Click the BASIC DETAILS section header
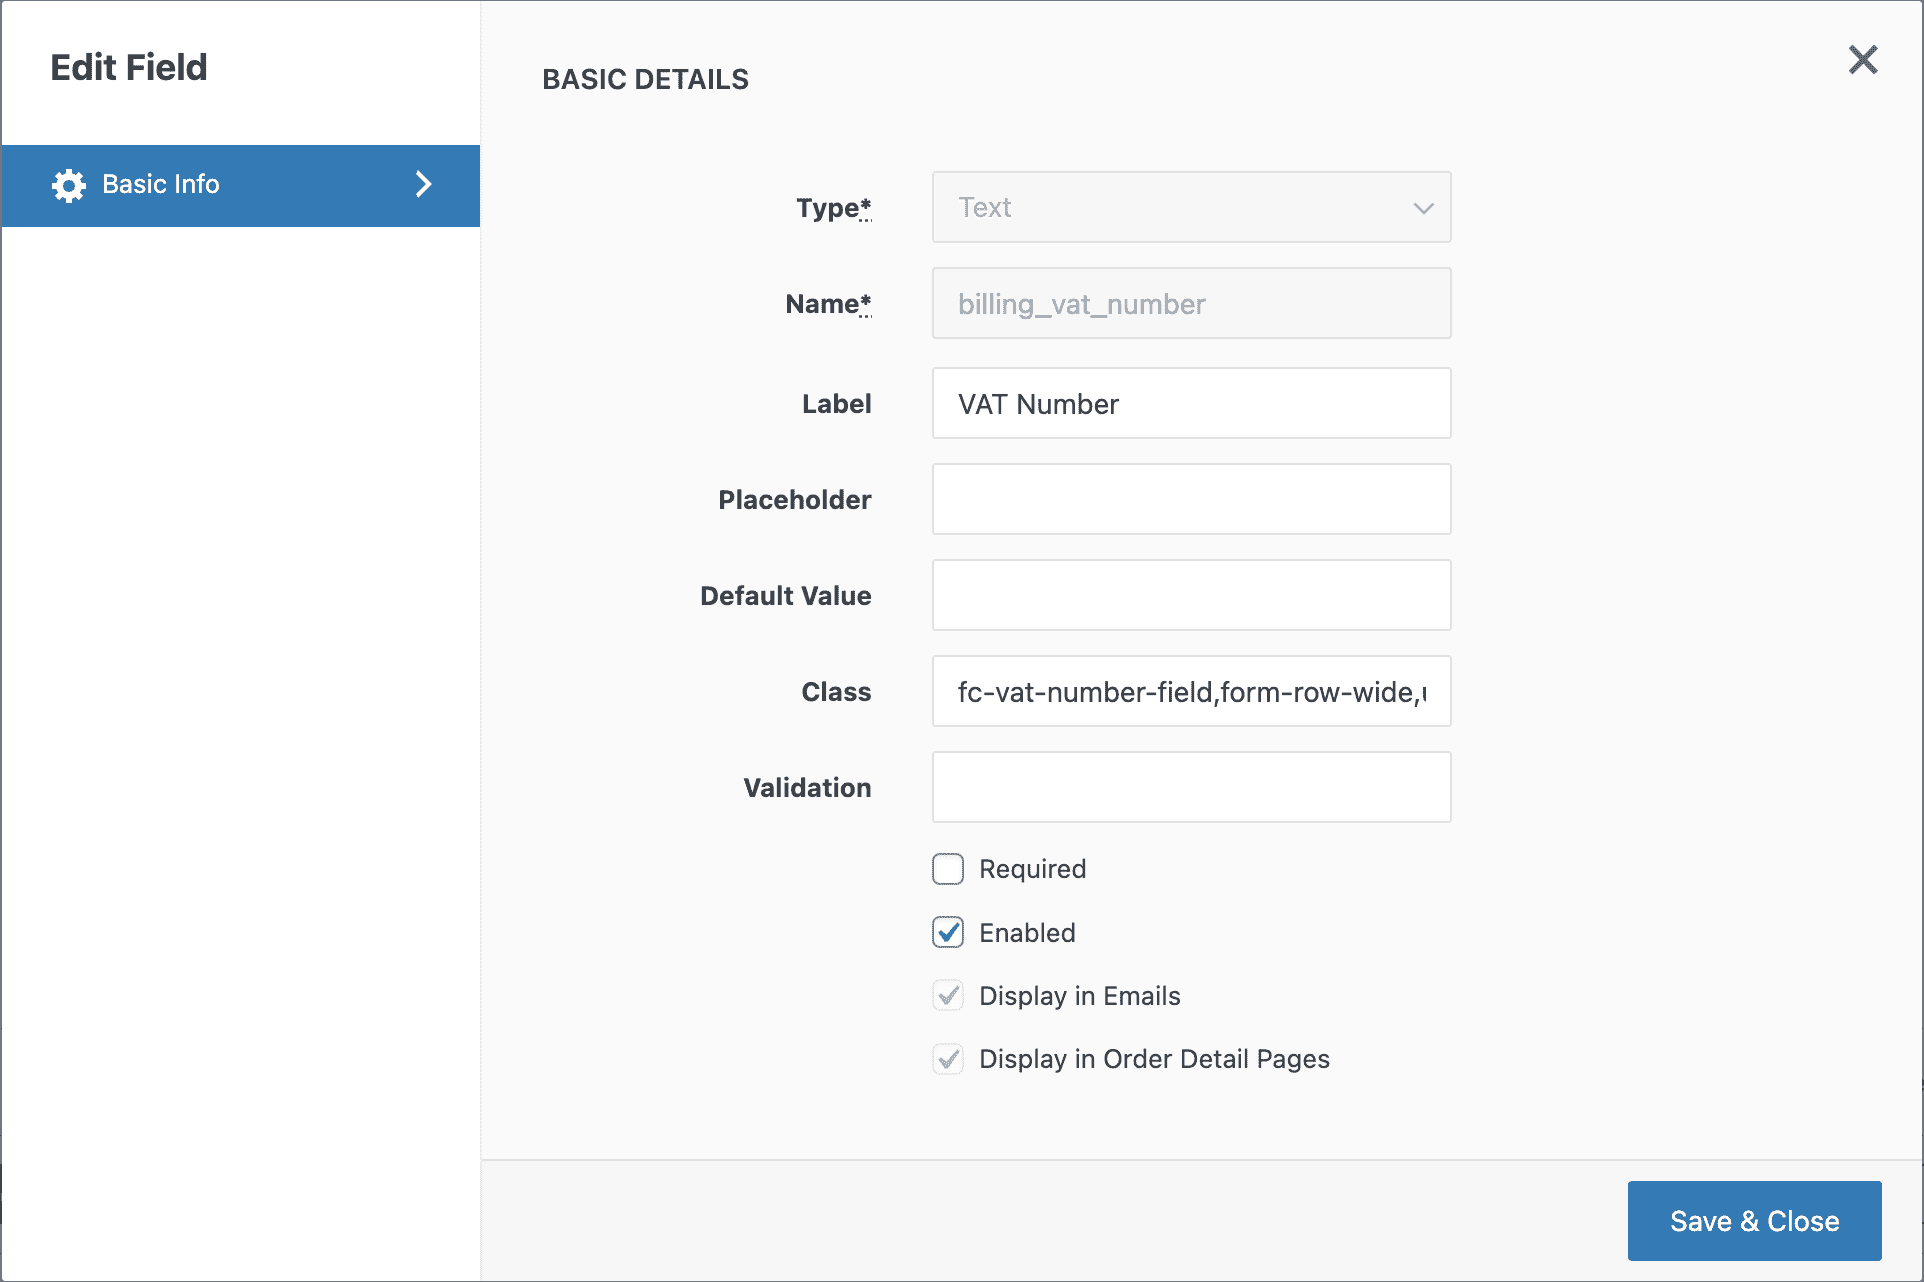Screen dimensions: 1924x1282 645,79
